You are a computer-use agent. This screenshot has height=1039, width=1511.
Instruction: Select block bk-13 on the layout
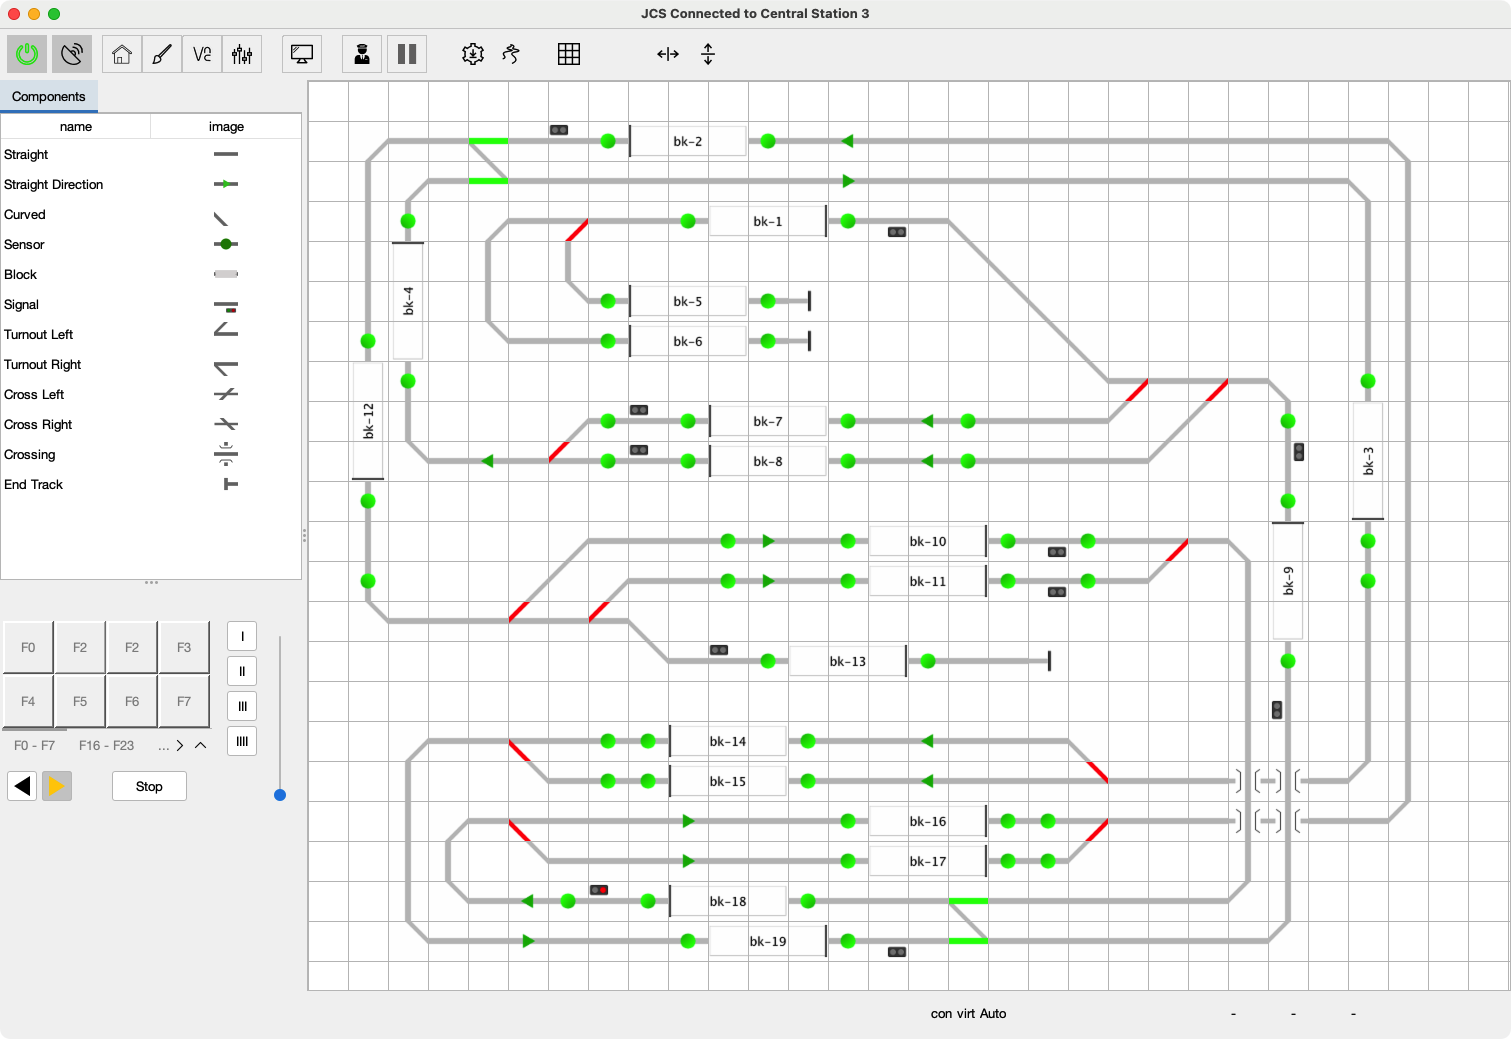tap(848, 661)
